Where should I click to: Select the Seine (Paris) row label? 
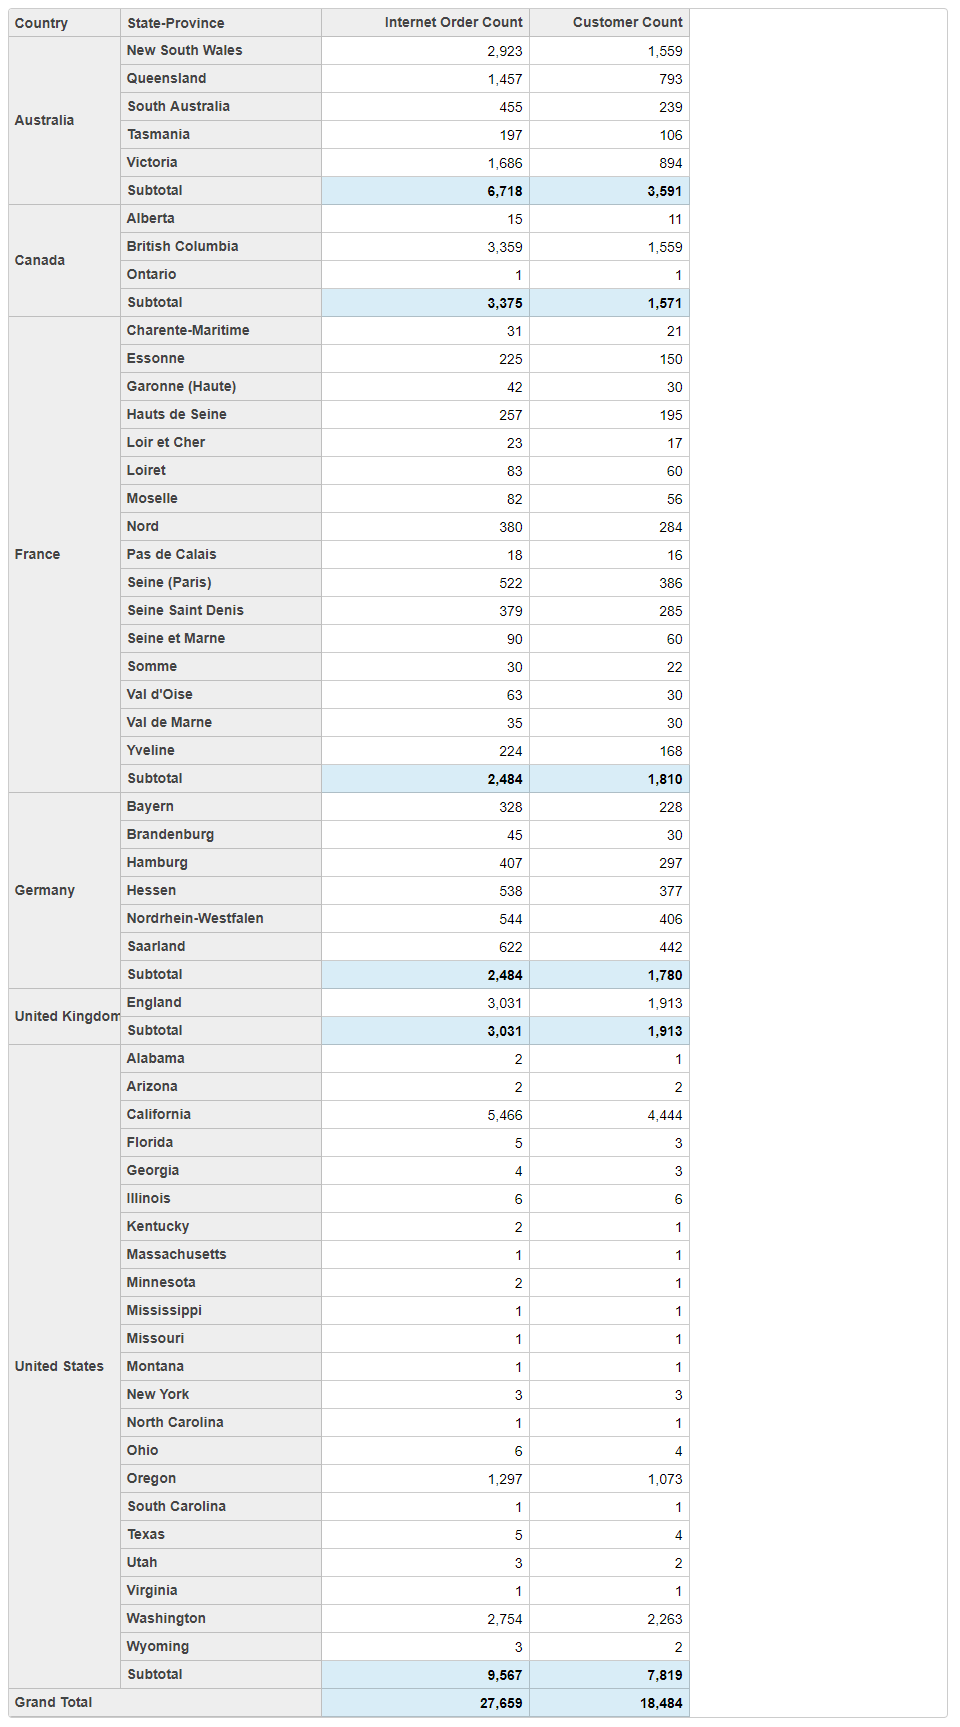coord(169,582)
